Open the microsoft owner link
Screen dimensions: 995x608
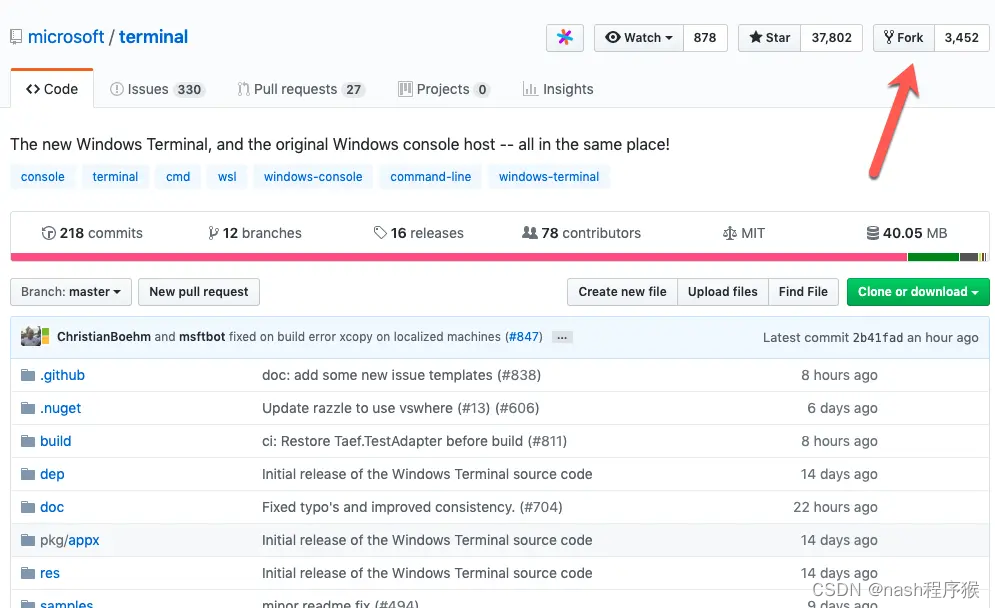pyautogui.click(x=66, y=37)
